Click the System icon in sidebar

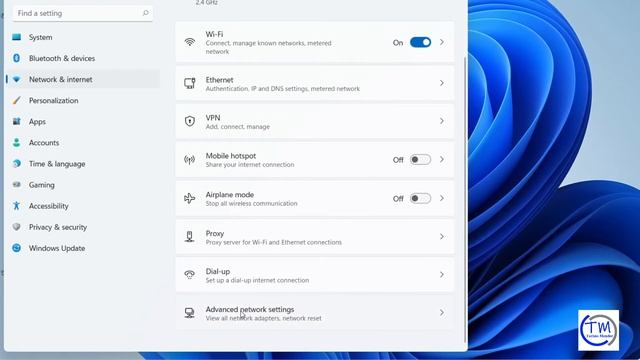pyautogui.click(x=16, y=37)
